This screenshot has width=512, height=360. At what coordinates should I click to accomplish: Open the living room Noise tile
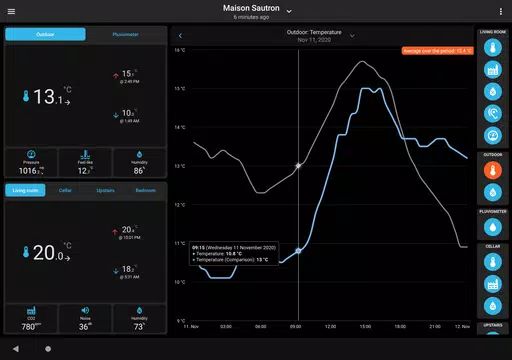[x=85, y=319]
